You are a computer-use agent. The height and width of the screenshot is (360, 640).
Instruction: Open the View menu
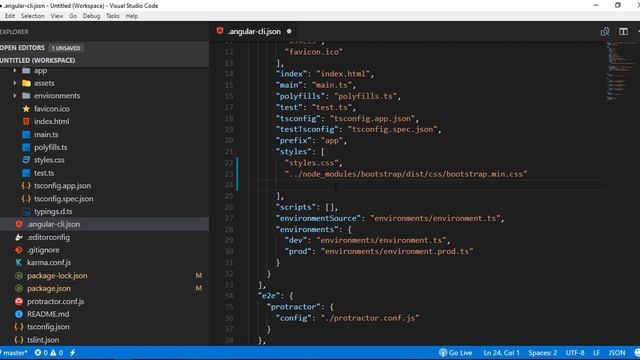pyautogui.click(x=57, y=16)
